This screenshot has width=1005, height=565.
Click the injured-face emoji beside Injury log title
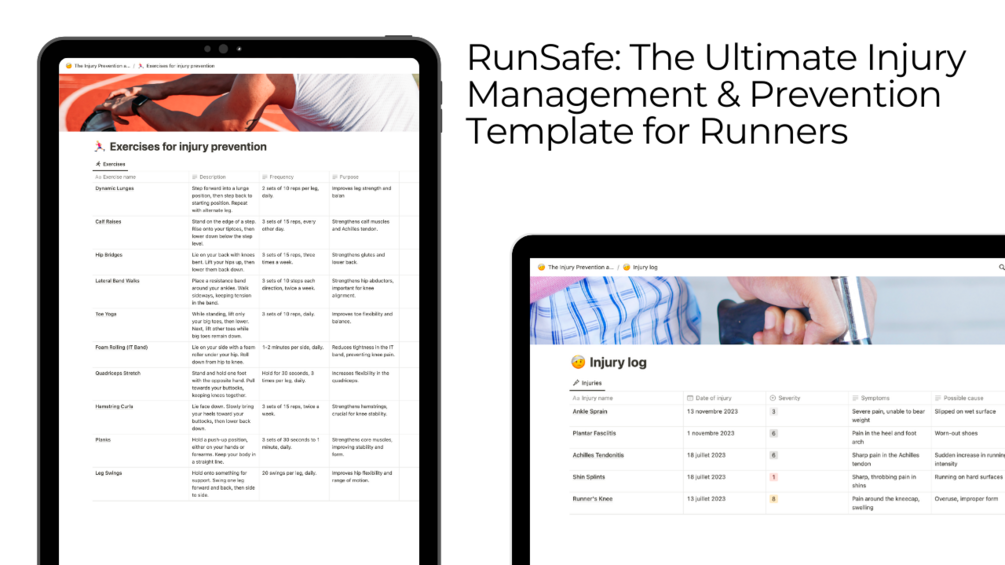click(578, 362)
